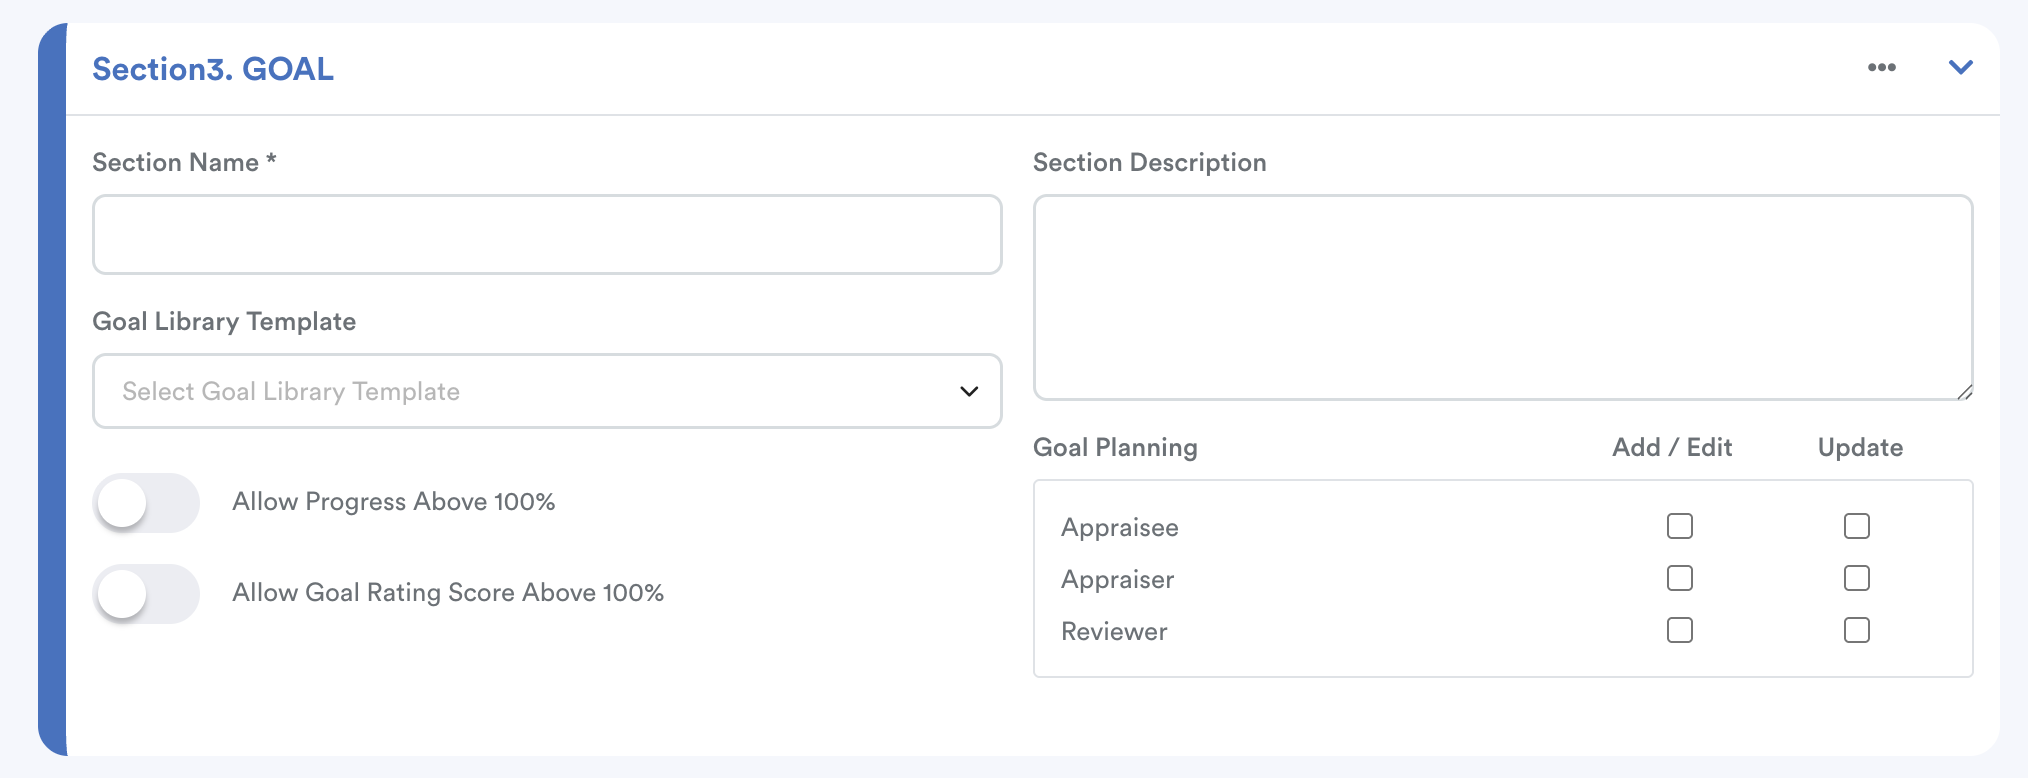Screen dimensions: 2028x778
Task: Check Appraisee Update checkbox
Action: (1856, 526)
